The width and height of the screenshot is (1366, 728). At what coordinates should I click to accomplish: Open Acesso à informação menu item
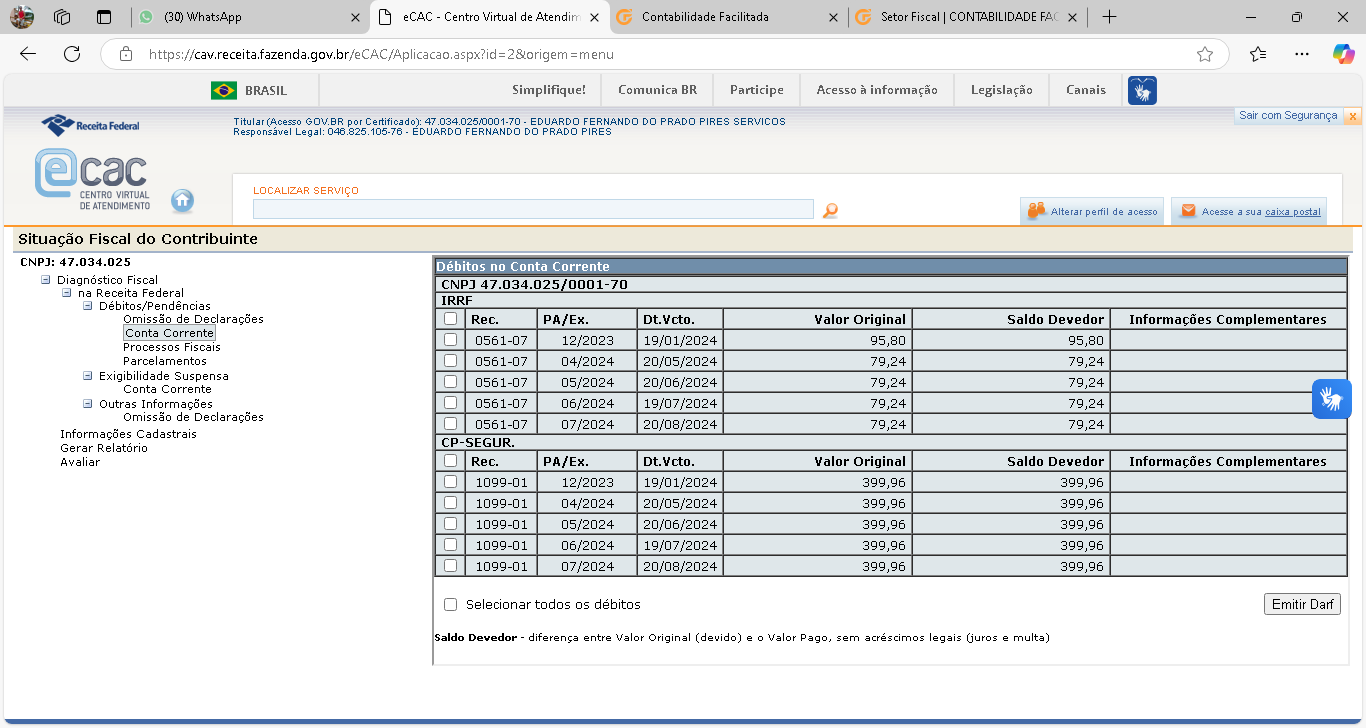click(877, 90)
